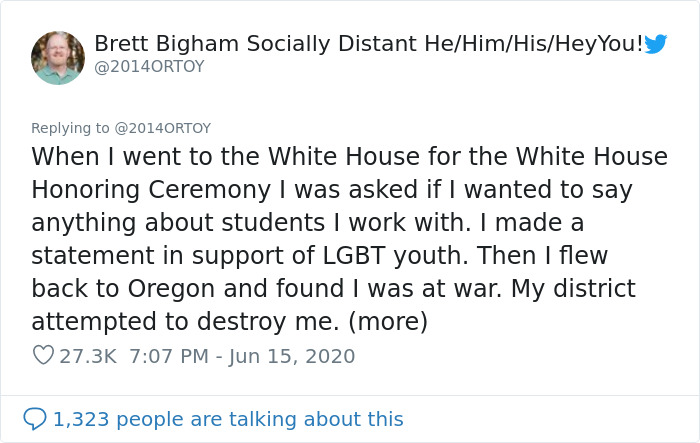Open Brett Bigham's profile picture
700x443 pixels.
pos(58,58)
